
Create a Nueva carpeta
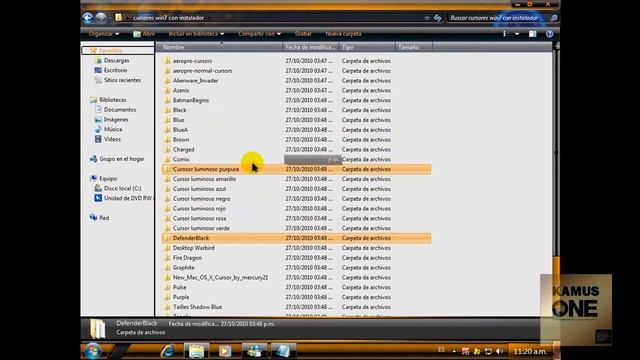coord(343,34)
